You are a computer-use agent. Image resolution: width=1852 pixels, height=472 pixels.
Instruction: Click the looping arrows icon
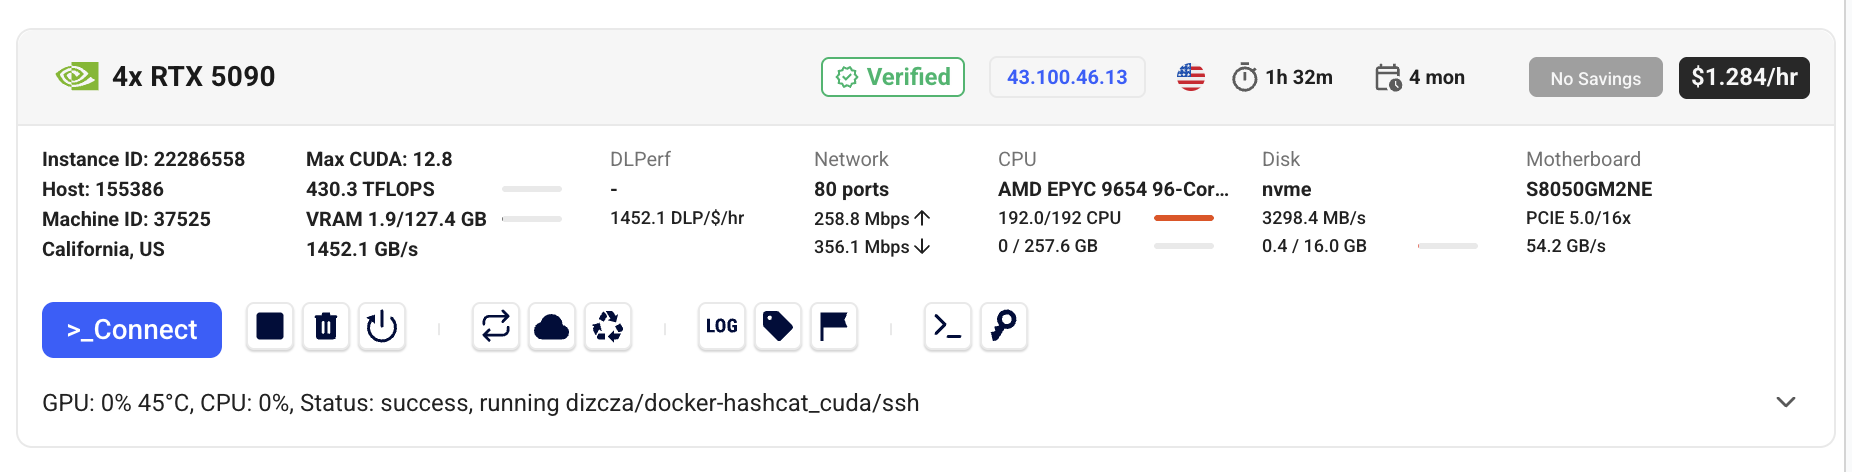pos(496,327)
